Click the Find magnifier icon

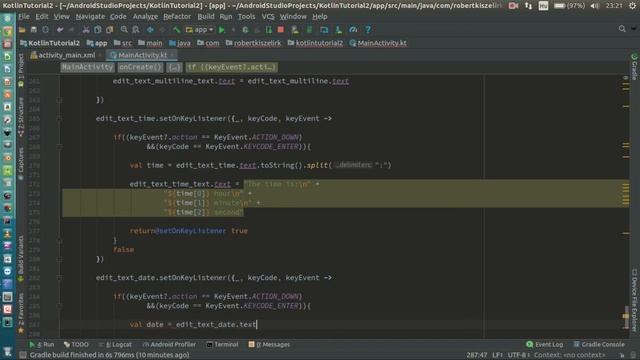pyautogui.click(x=124, y=30)
